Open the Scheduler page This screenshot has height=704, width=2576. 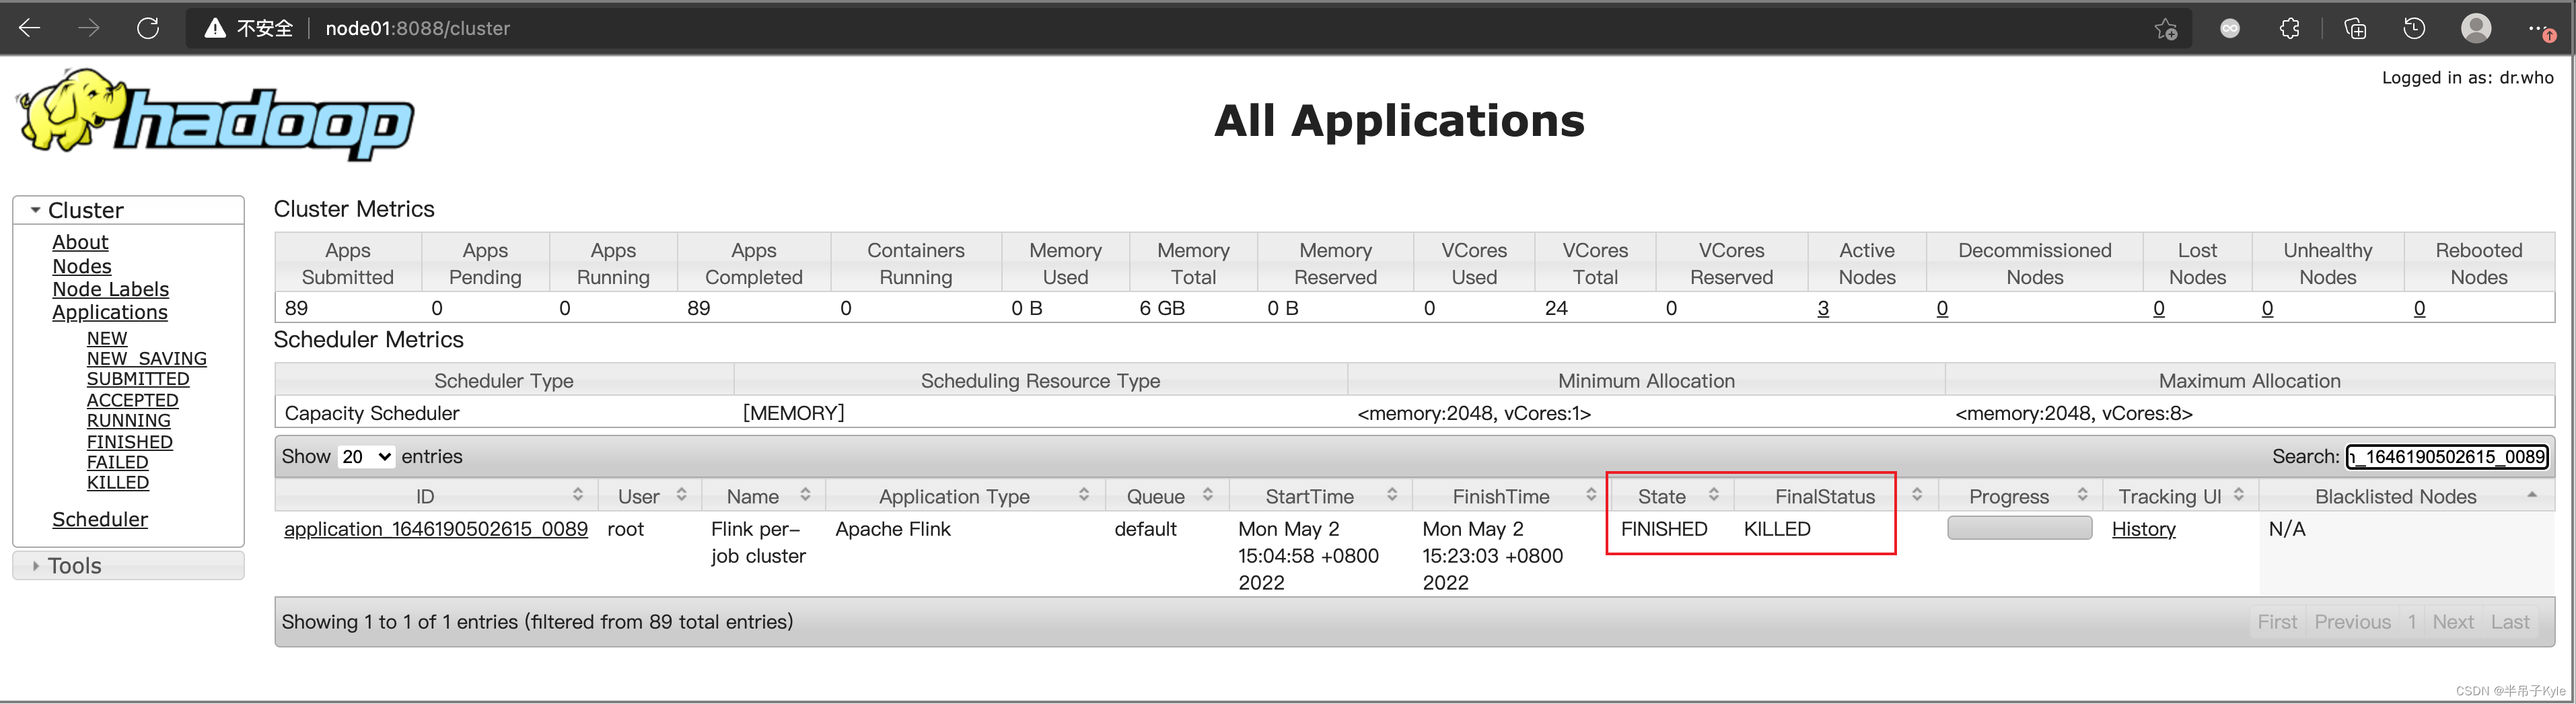pos(100,519)
